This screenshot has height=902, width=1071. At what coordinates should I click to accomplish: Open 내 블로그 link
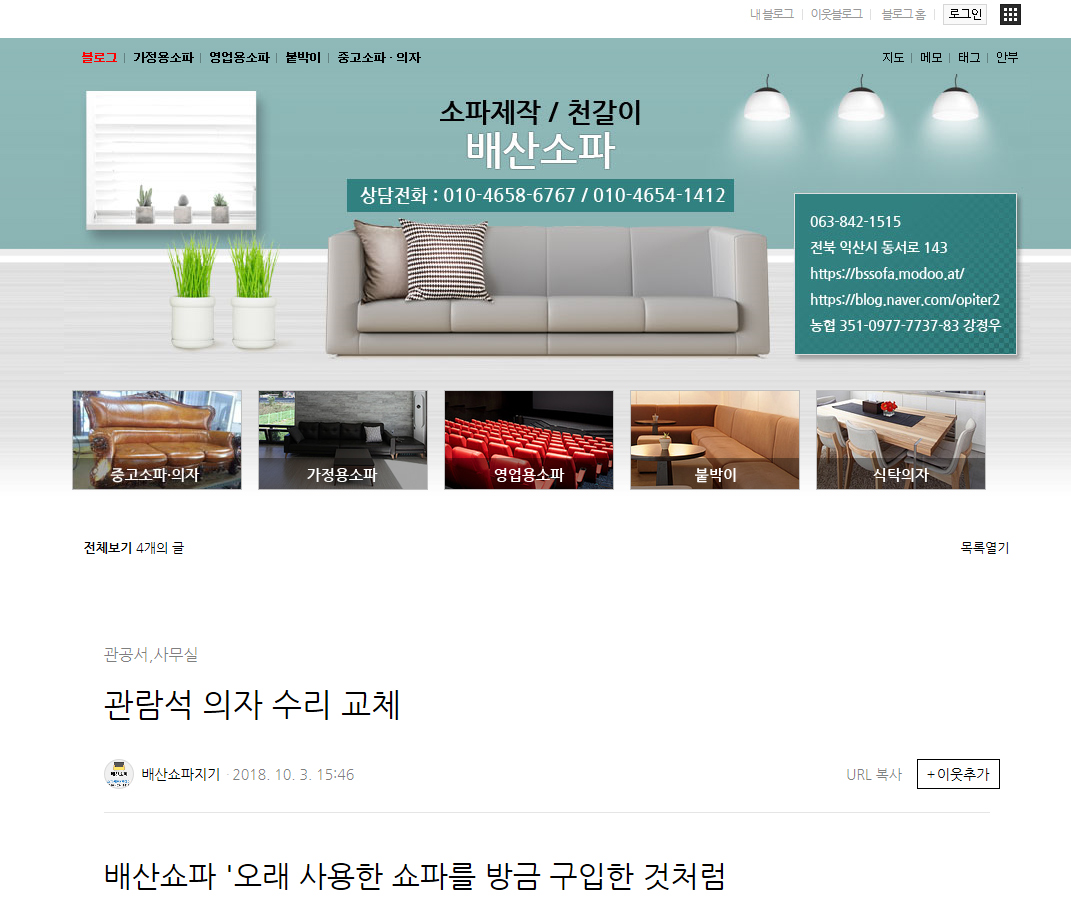pos(771,14)
